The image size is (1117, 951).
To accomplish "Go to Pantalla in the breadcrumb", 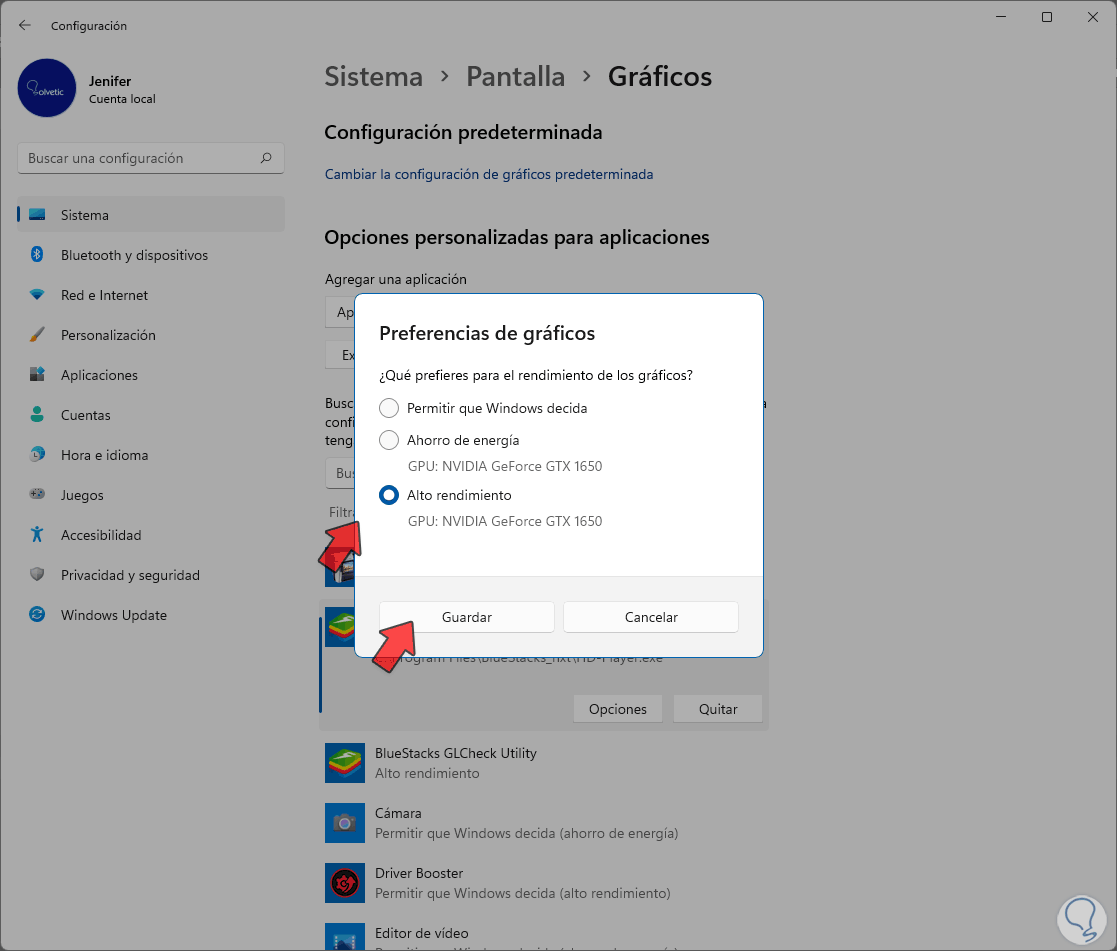I will [x=515, y=77].
